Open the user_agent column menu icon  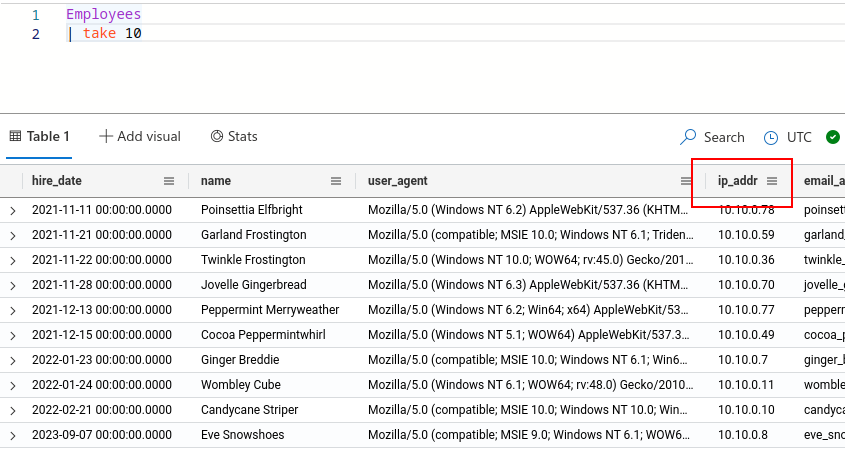686,181
